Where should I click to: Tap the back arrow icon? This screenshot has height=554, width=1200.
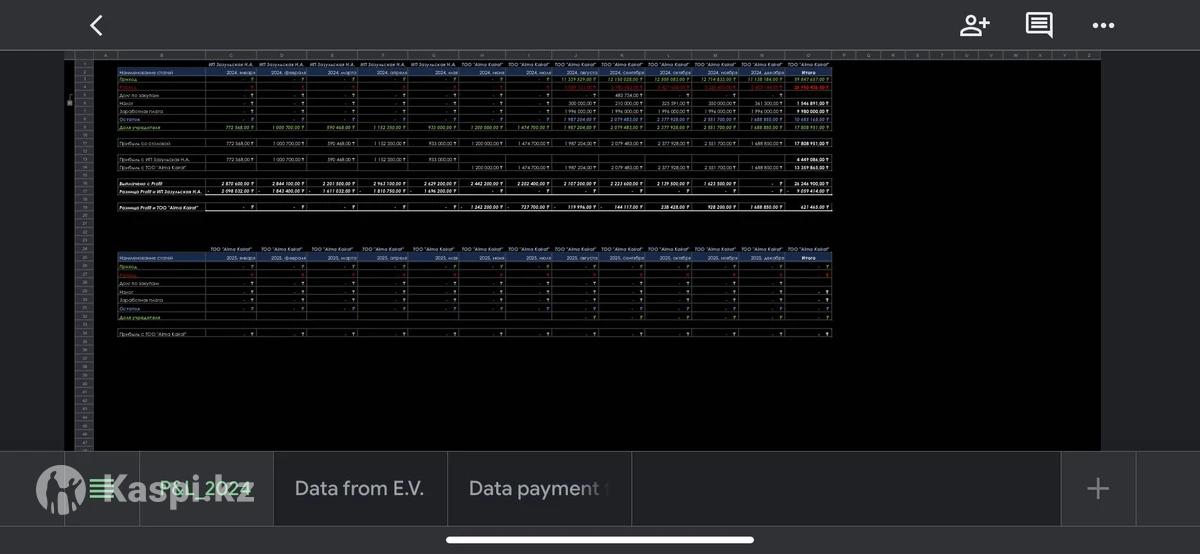96,26
